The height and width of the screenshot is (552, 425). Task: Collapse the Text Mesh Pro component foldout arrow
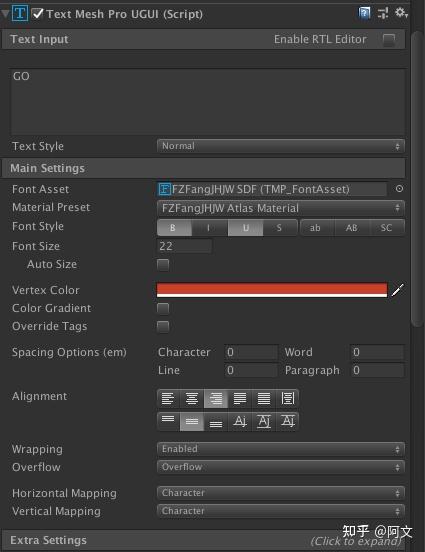5,14
